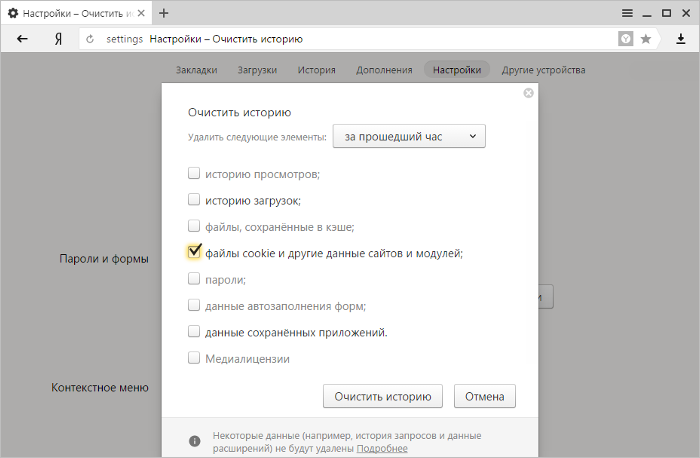Bookmark page with the star icon
This screenshot has height=458, width=700.
(646, 39)
